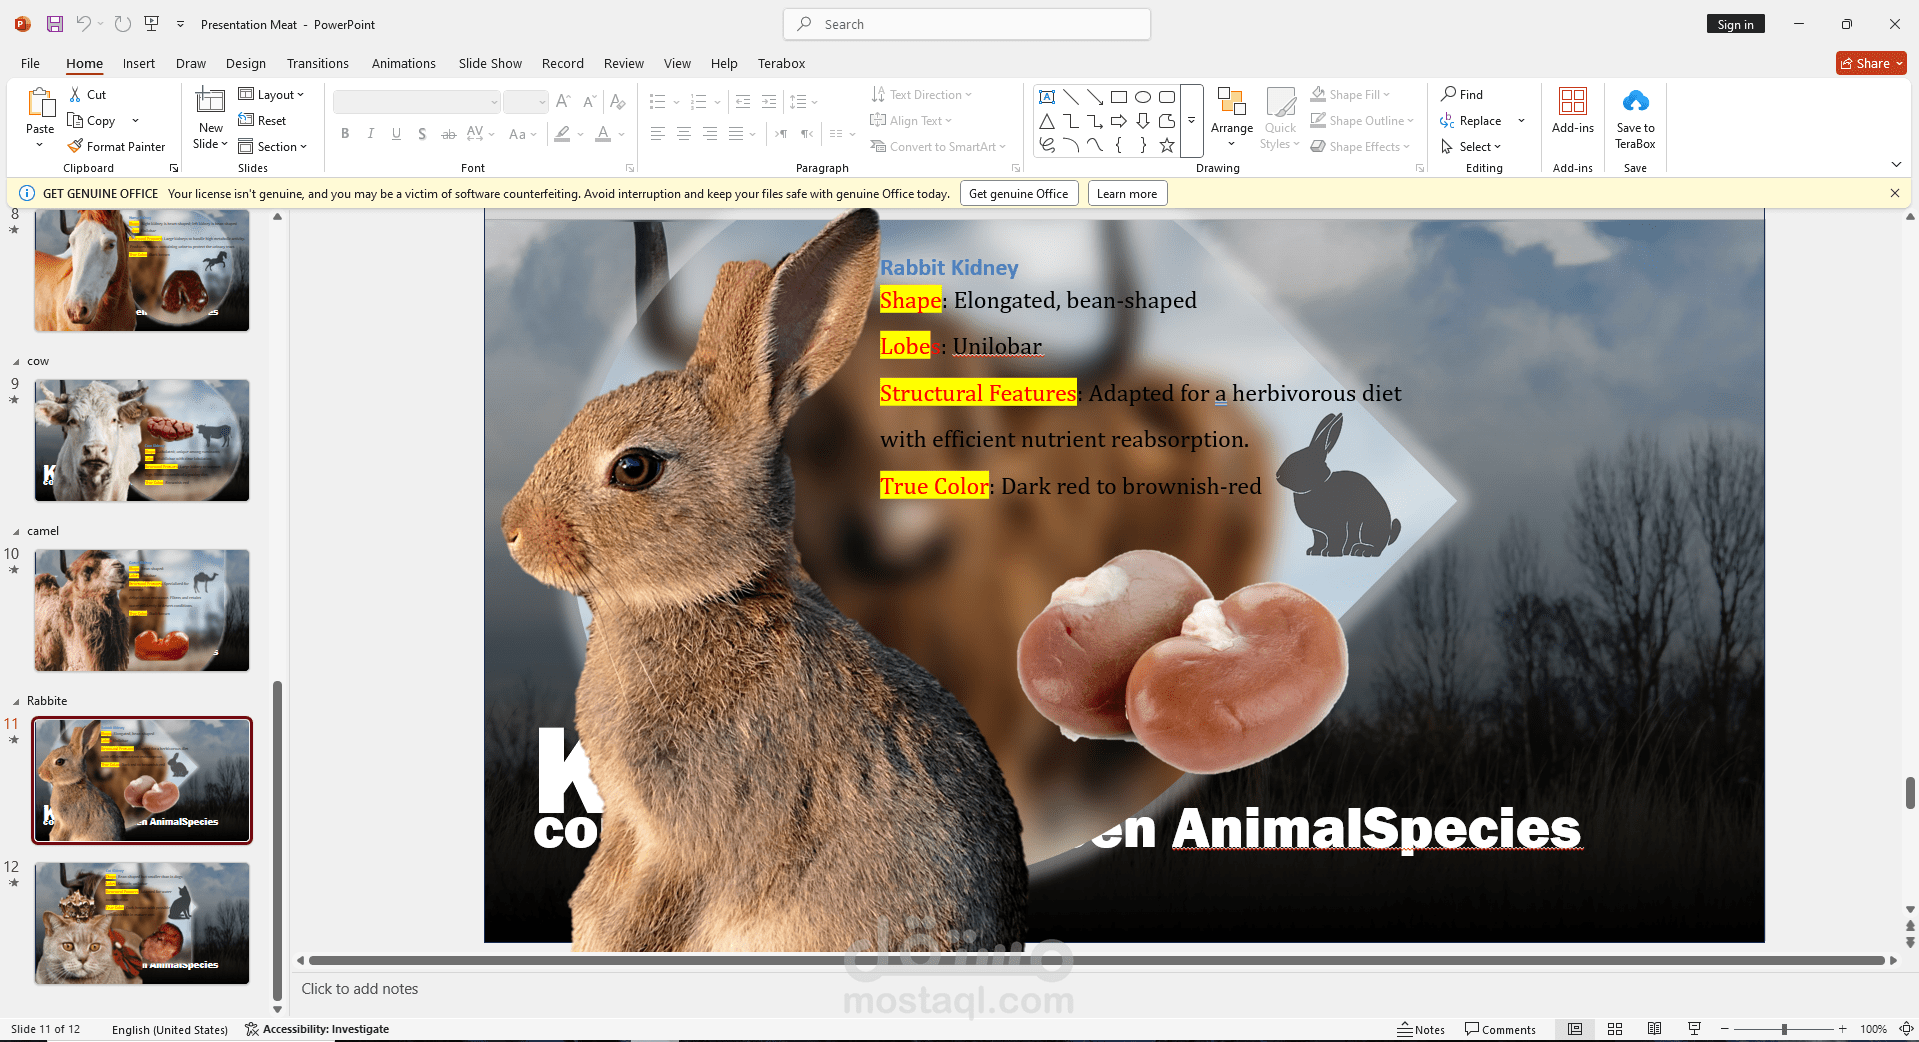Screen dimensions: 1919x1042
Task: Toggle Italic formatting
Action: (371, 133)
